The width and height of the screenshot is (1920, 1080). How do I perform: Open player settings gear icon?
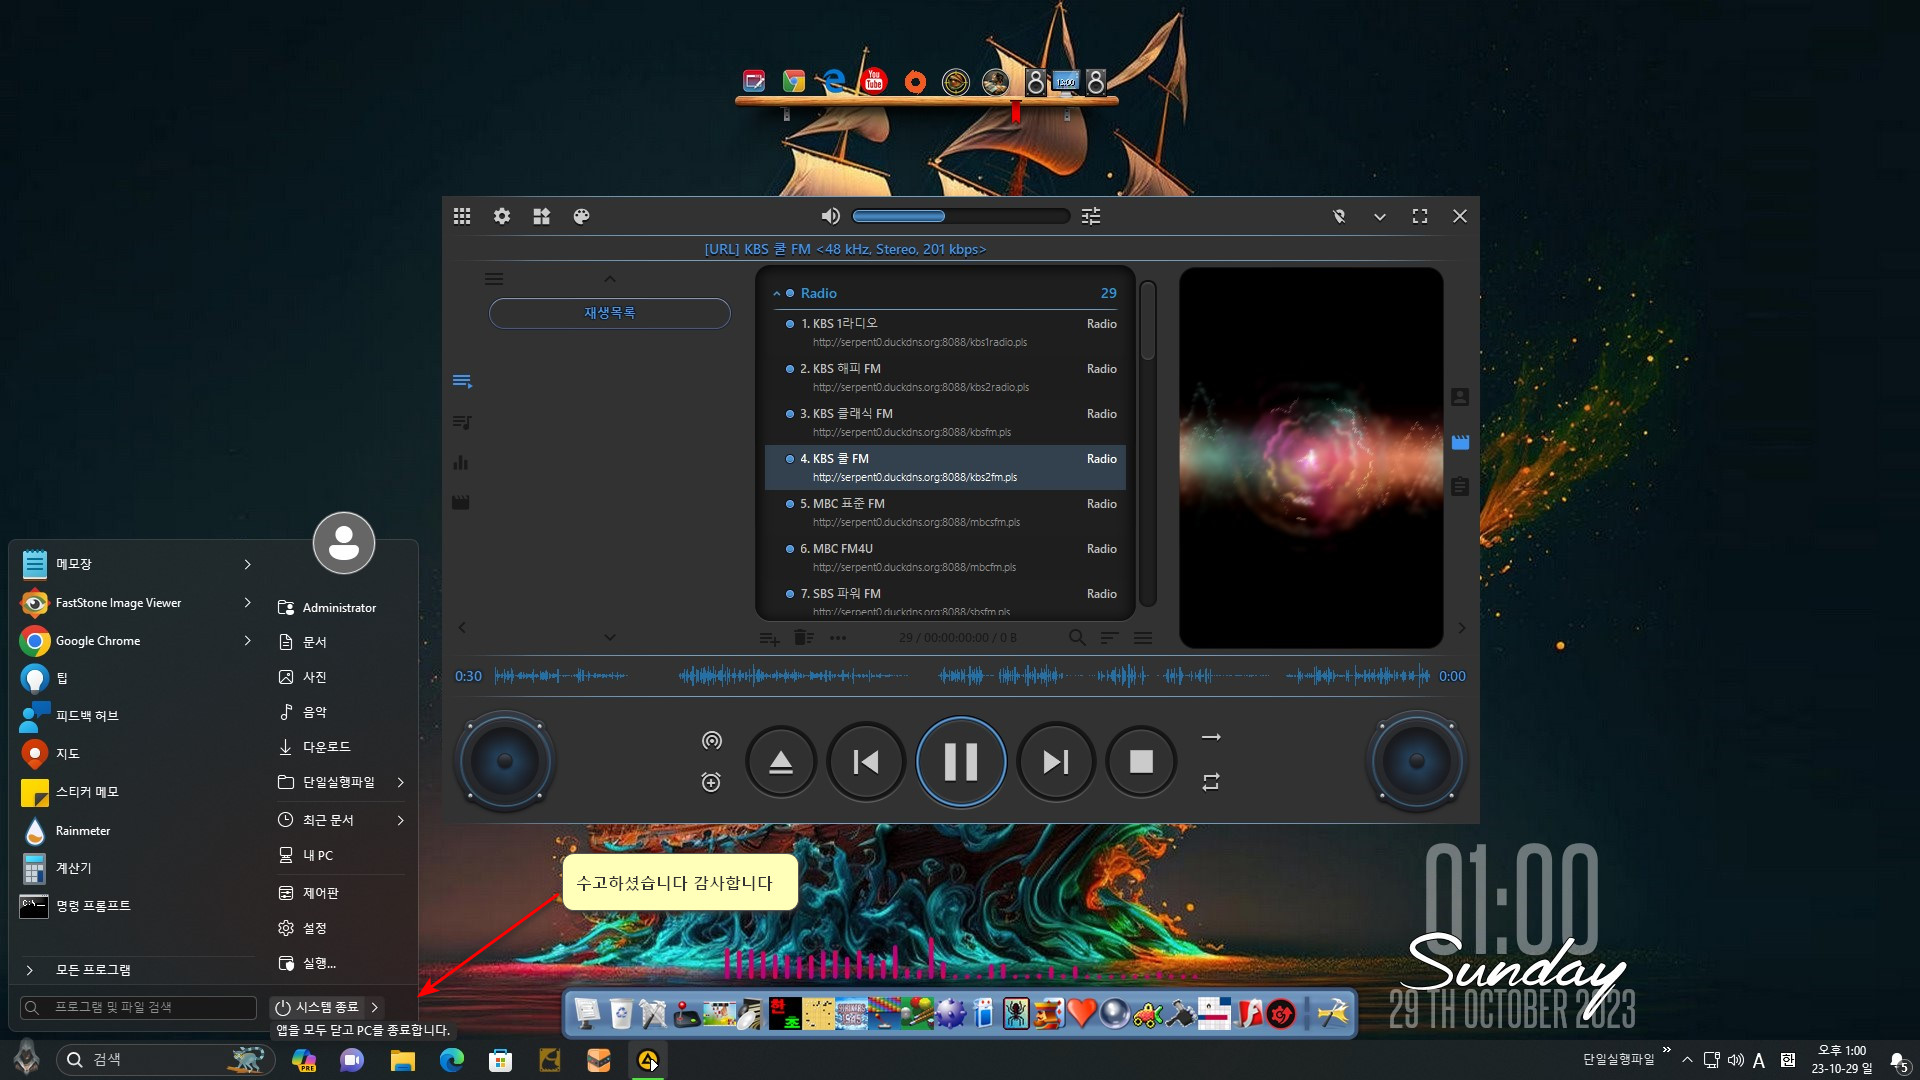point(502,216)
